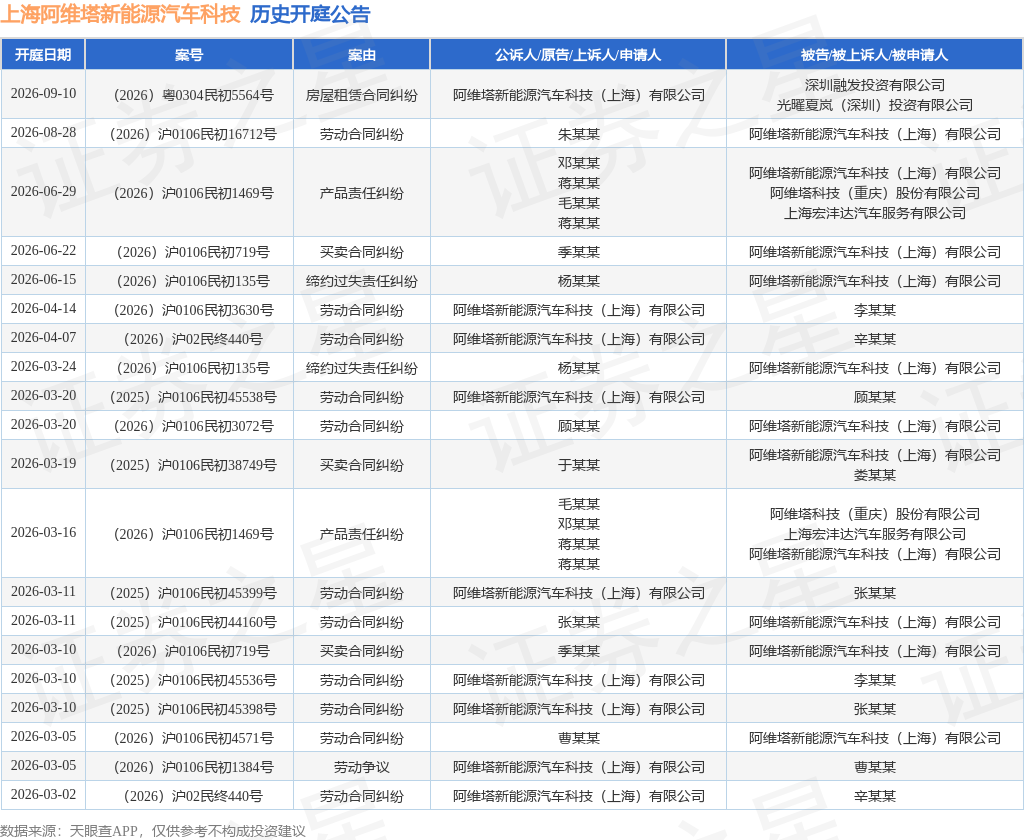Click the 数据来源 天眼查APP footer text
1024x840 pixels.
(x=153, y=831)
